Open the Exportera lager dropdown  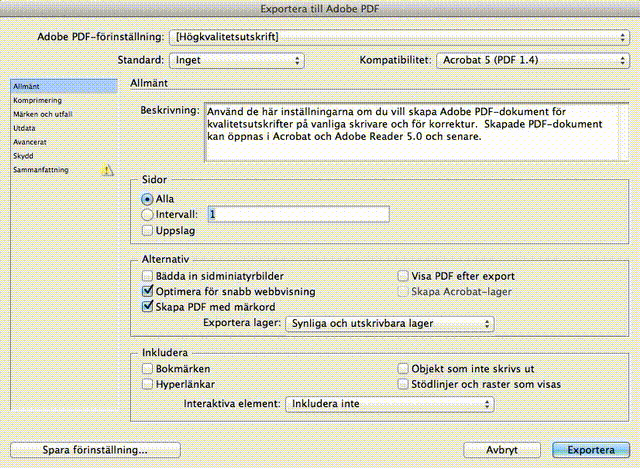390,324
